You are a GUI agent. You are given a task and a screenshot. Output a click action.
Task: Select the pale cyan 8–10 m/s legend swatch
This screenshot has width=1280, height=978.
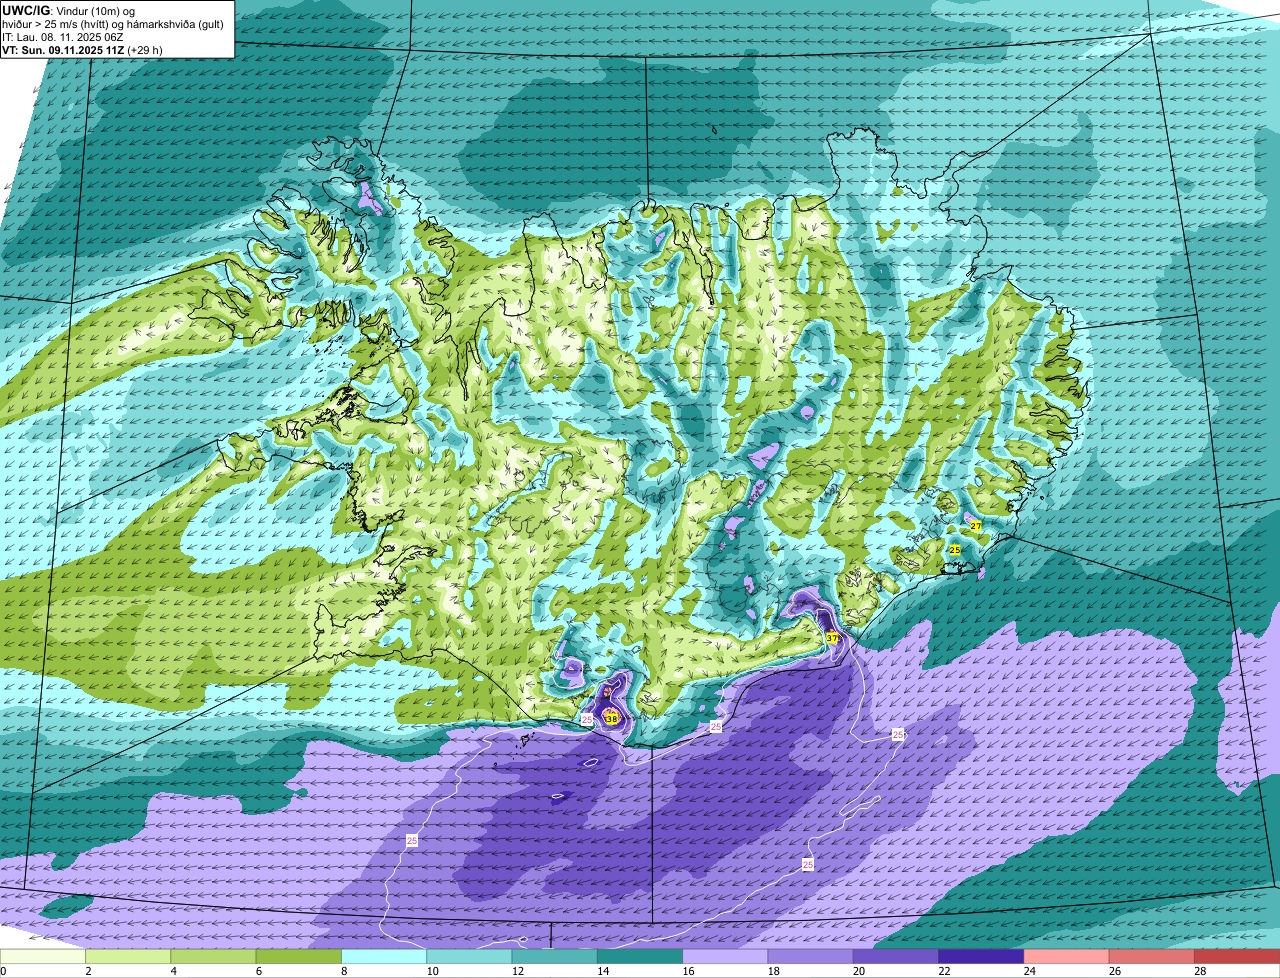384,956
